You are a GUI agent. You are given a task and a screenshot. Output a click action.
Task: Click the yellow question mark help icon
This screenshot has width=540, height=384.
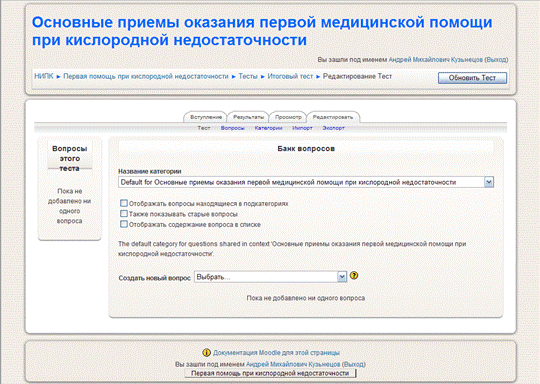click(x=354, y=276)
